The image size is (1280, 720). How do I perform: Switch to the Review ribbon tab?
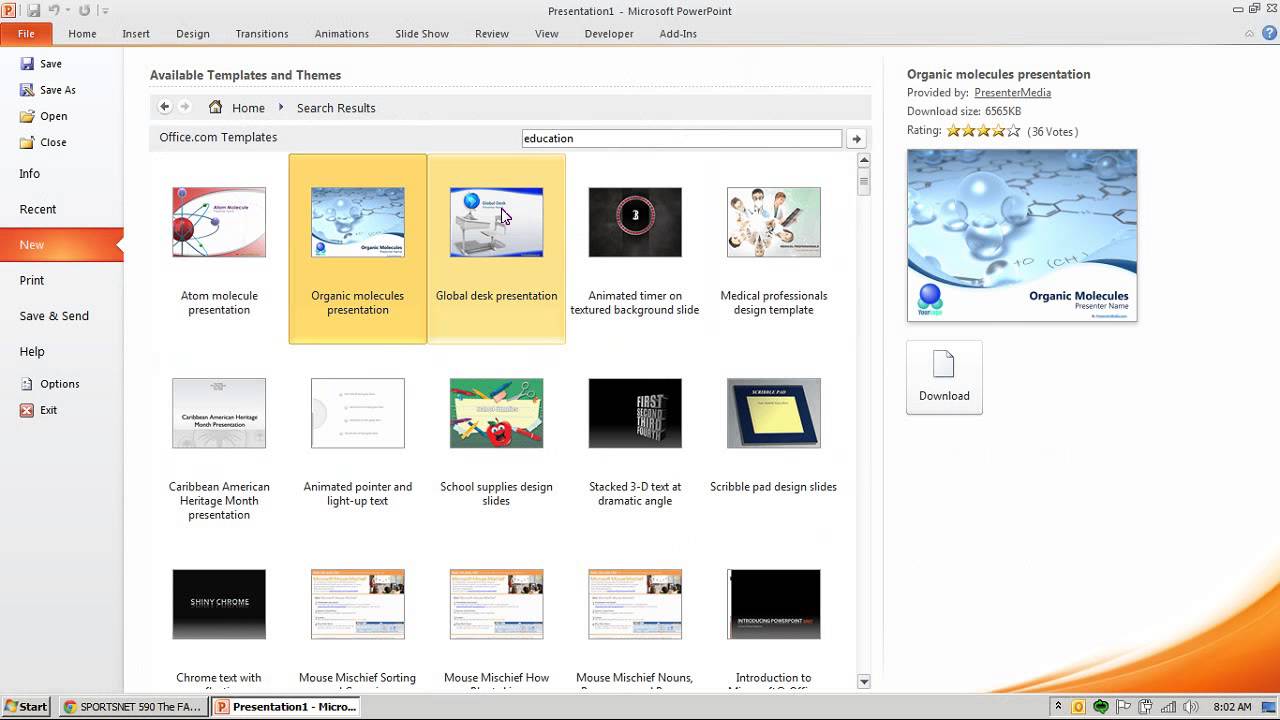click(492, 34)
